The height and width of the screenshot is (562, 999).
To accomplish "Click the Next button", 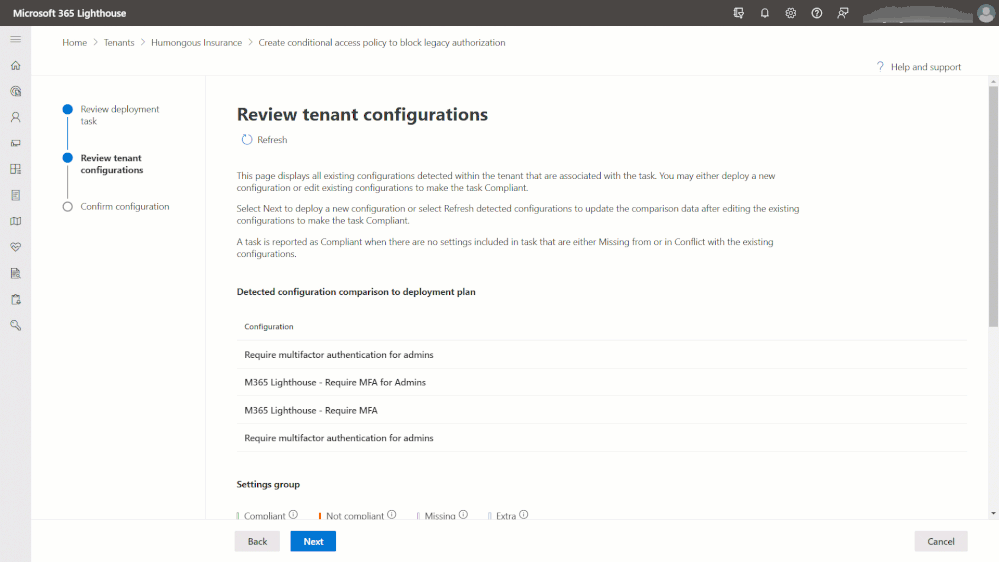I will 313,541.
